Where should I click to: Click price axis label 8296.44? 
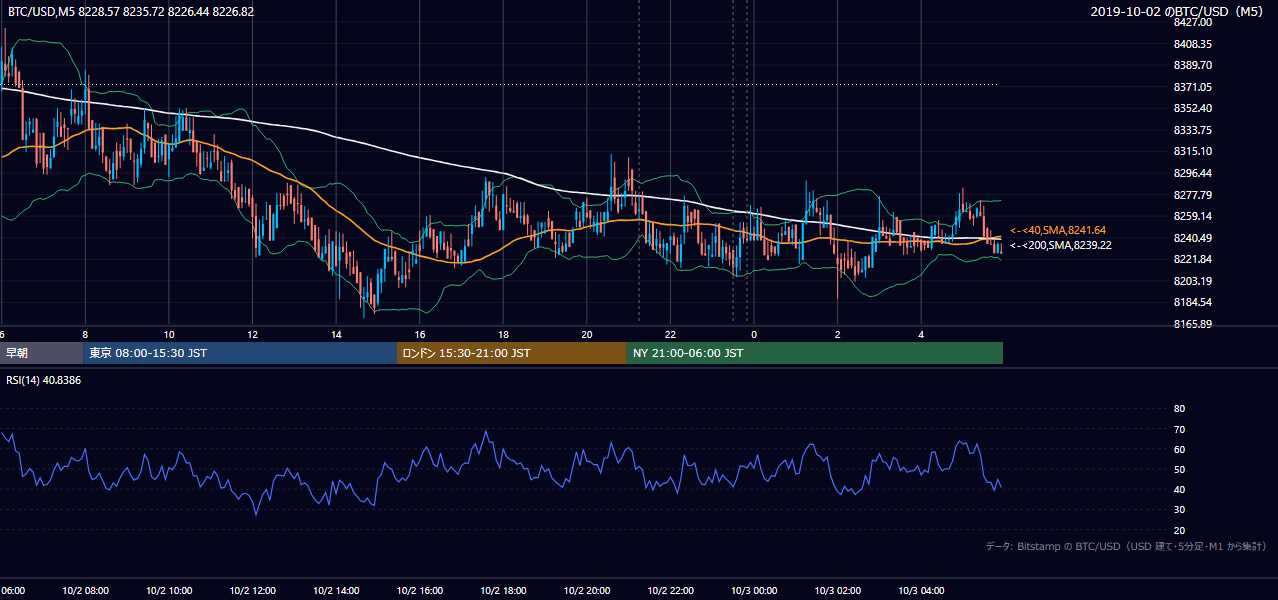click(1193, 173)
